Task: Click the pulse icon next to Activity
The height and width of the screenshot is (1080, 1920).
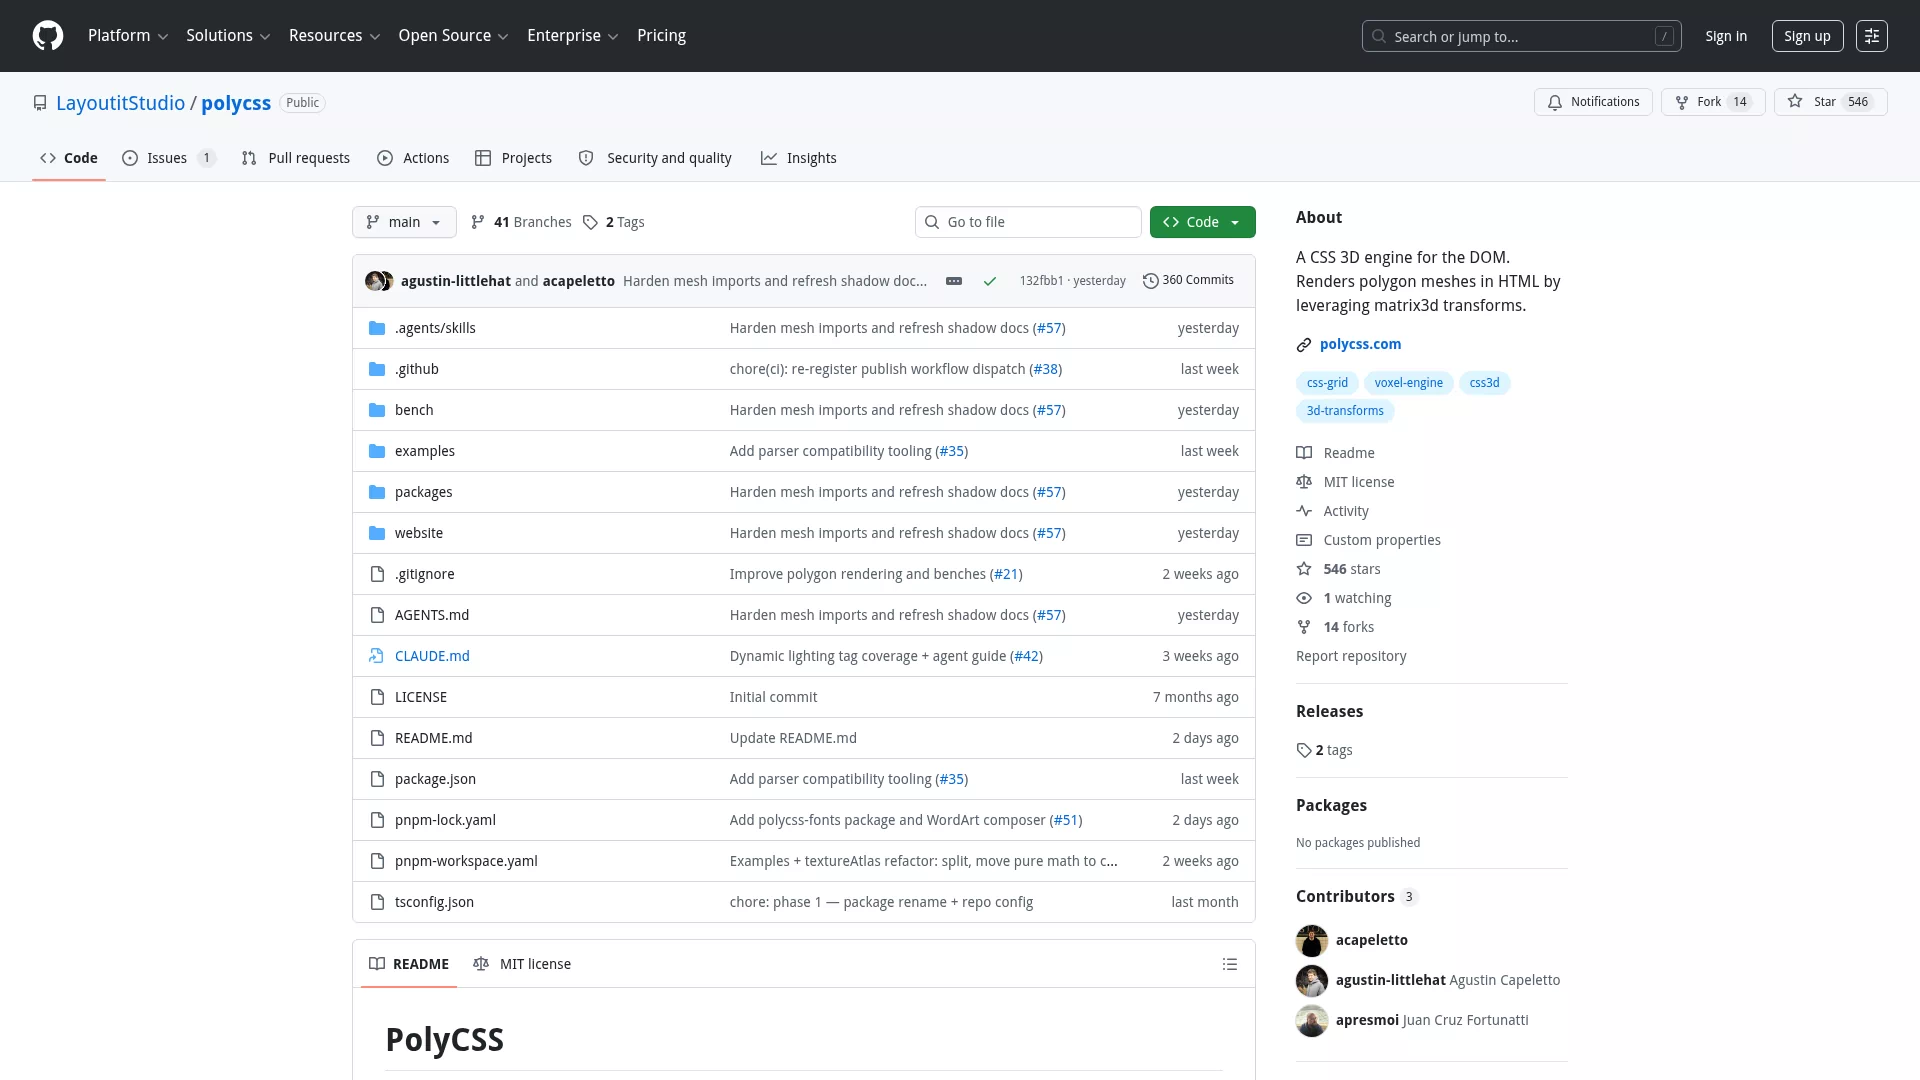Action: (1304, 511)
